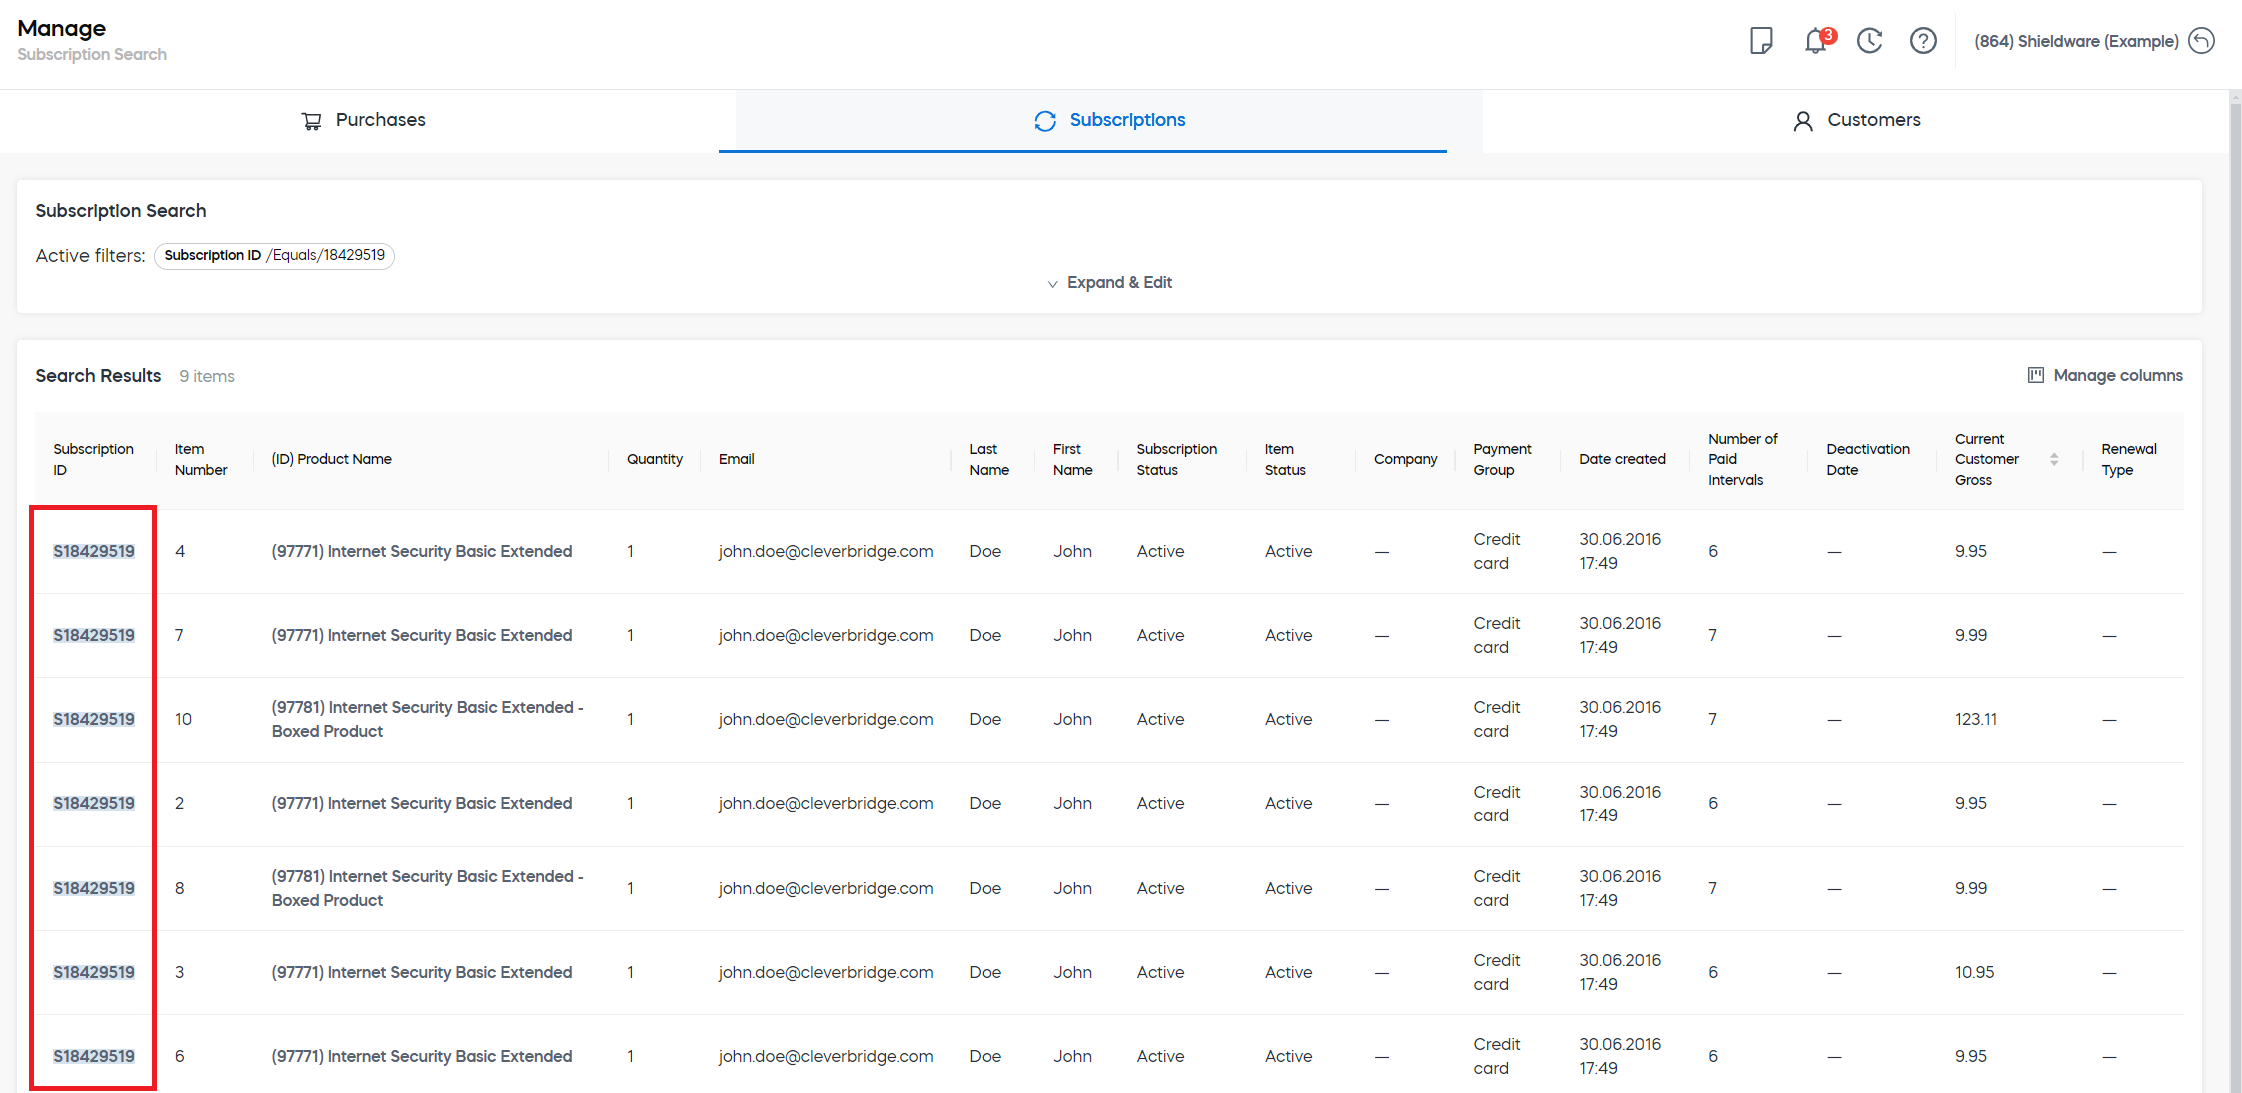Image resolution: width=2242 pixels, height=1093 pixels.
Task: Open the notifications bell icon
Action: click(x=1817, y=41)
